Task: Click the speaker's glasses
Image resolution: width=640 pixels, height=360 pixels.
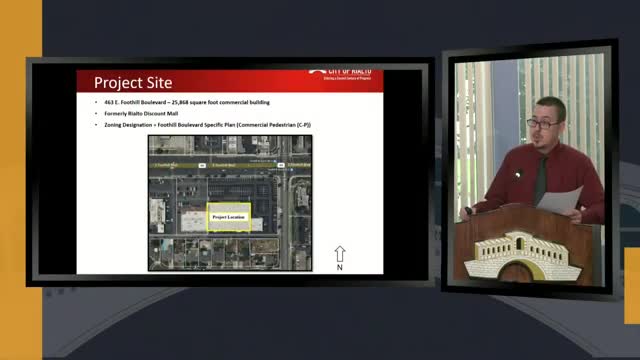Action: [543, 124]
